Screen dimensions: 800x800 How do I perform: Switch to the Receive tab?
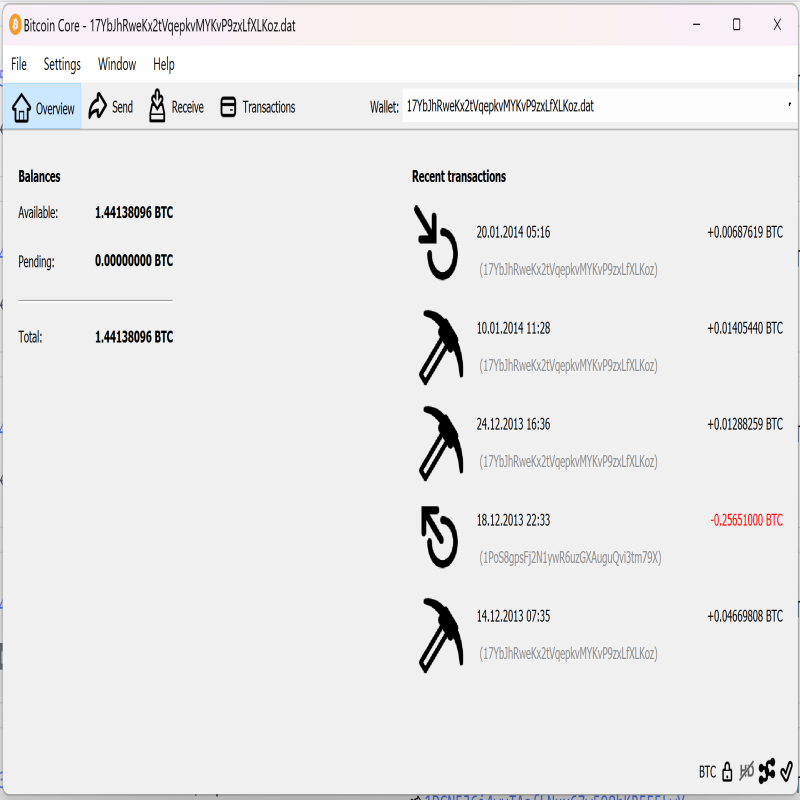(x=176, y=107)
